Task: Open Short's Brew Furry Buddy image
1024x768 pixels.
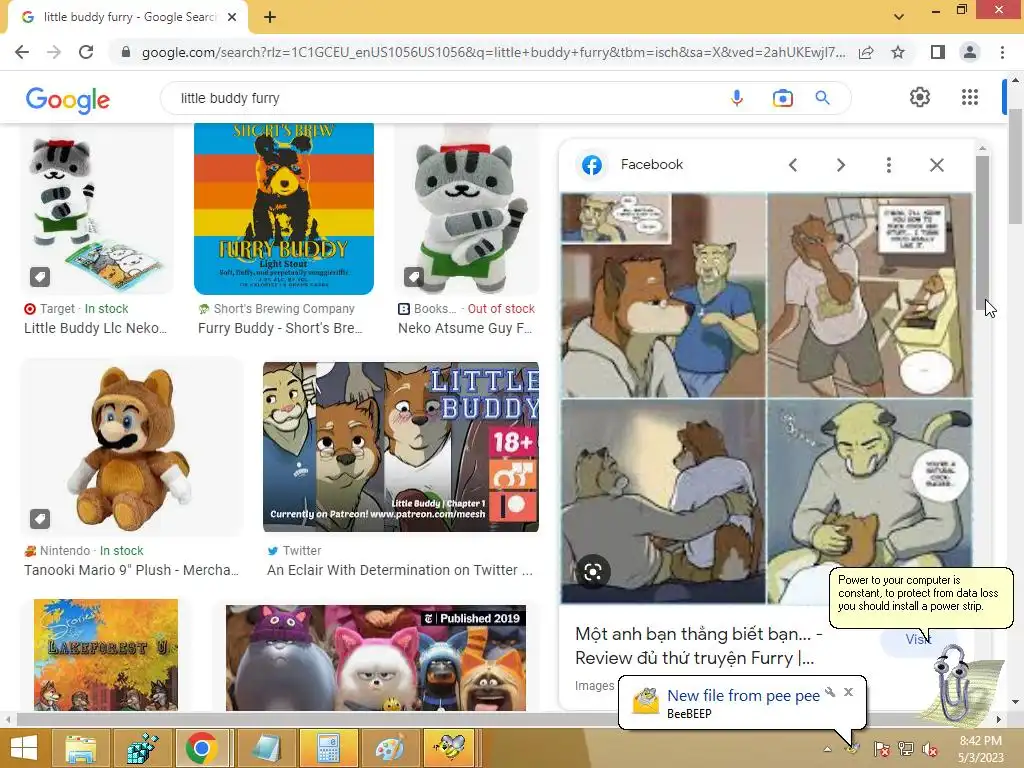Action: pyautogui.click(x=284, y=209)
